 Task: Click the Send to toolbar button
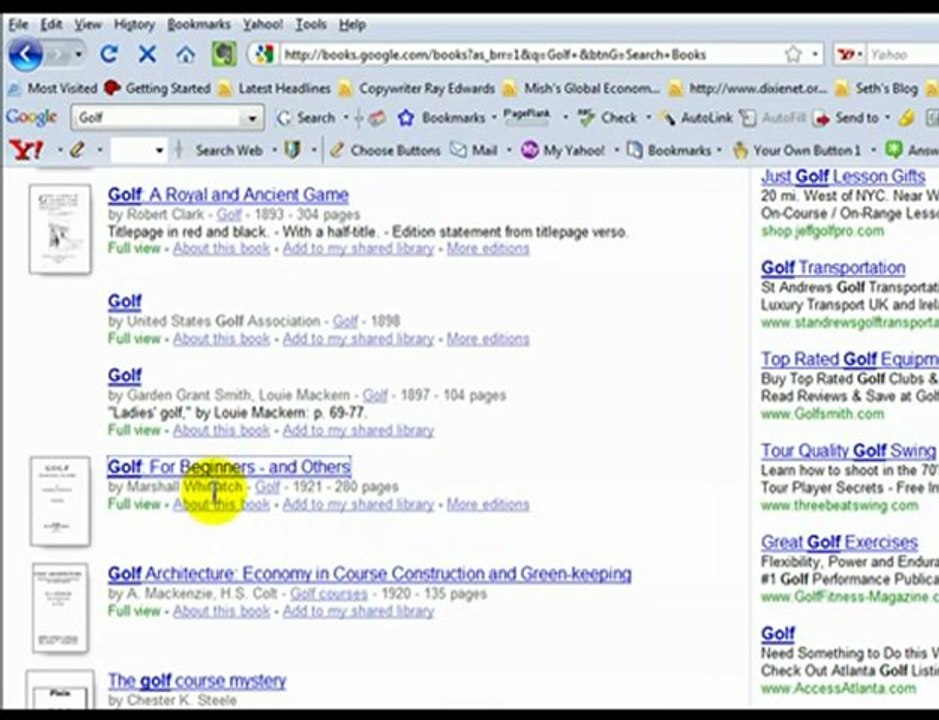tap(846, 118)
